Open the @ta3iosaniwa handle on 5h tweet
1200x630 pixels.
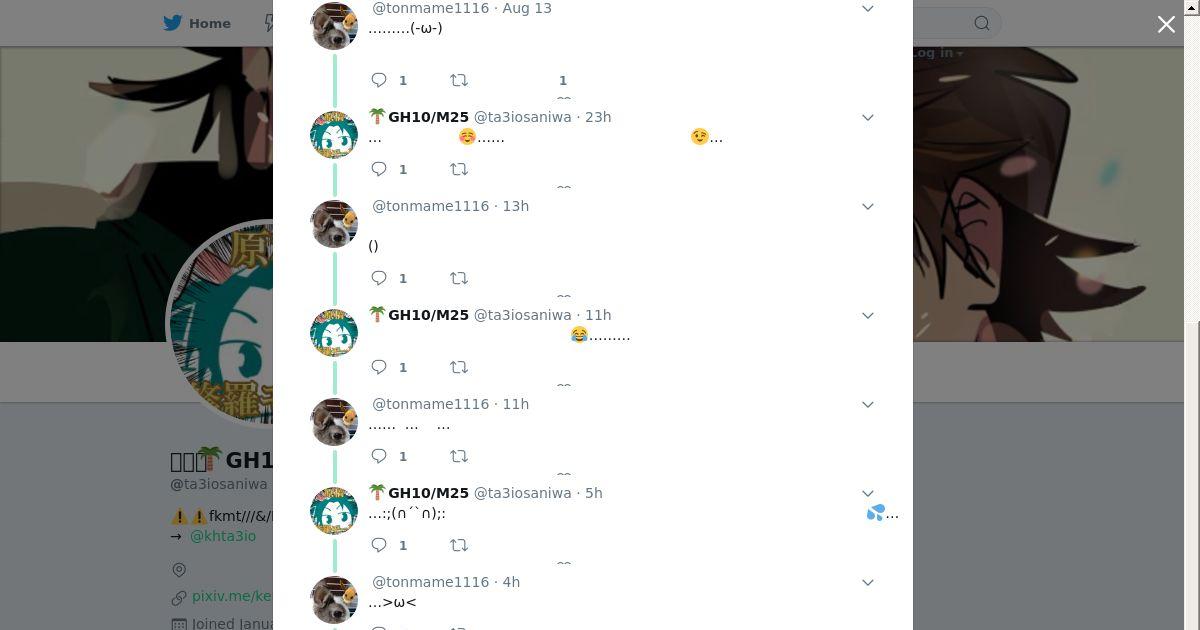(x=522, y=493)
